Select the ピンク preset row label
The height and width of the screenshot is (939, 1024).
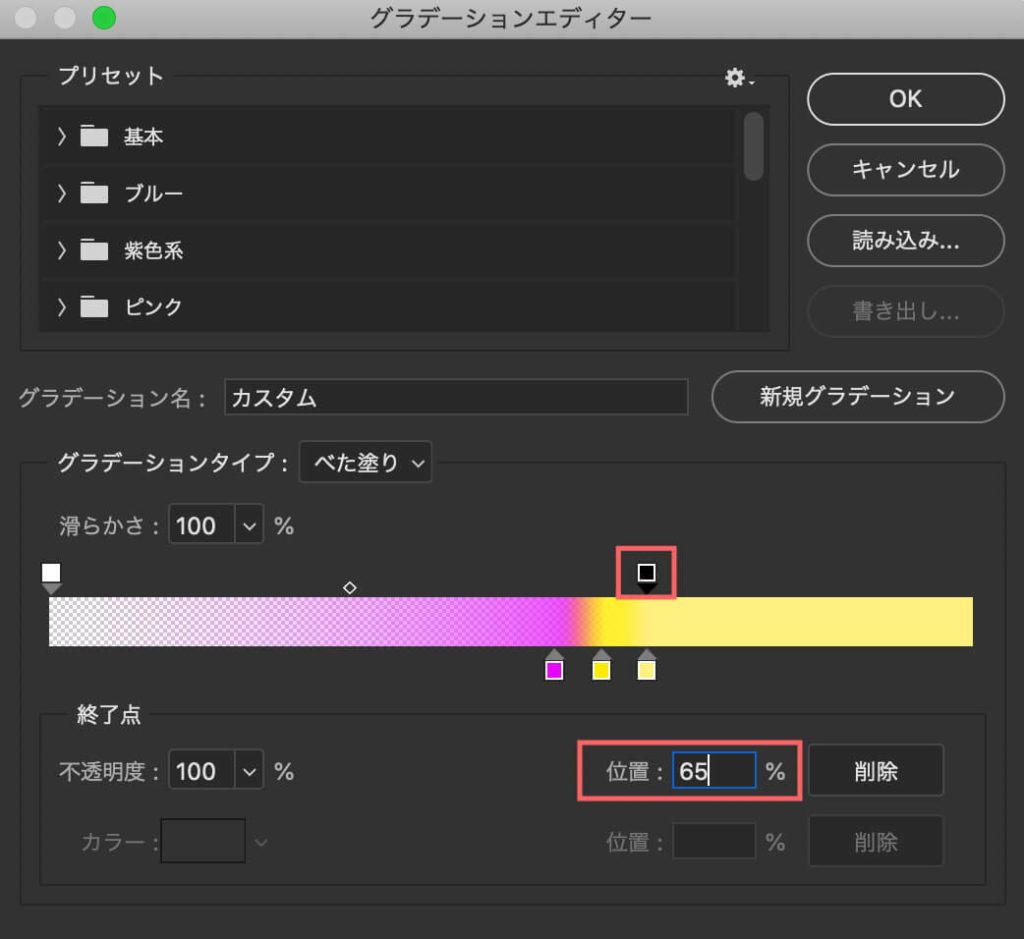click(x=153, y=307)
